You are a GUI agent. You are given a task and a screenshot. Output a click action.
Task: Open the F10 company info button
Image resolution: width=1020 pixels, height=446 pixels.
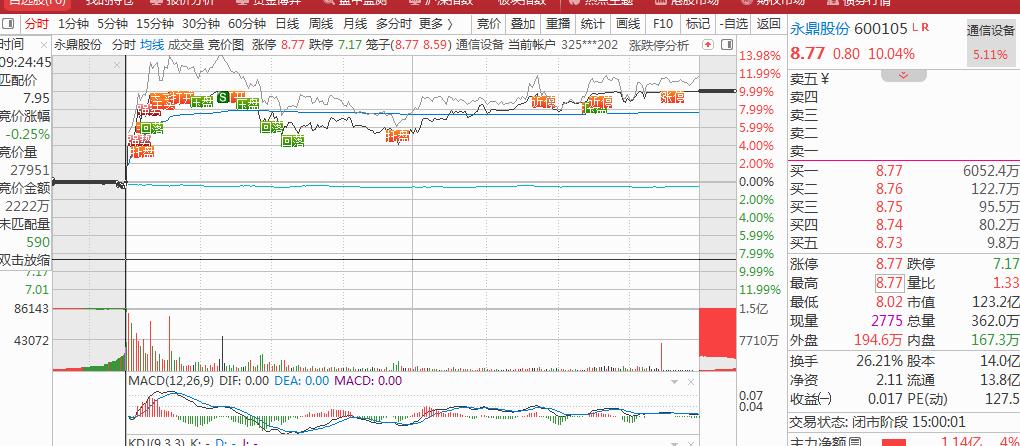[x=662, y=23]
